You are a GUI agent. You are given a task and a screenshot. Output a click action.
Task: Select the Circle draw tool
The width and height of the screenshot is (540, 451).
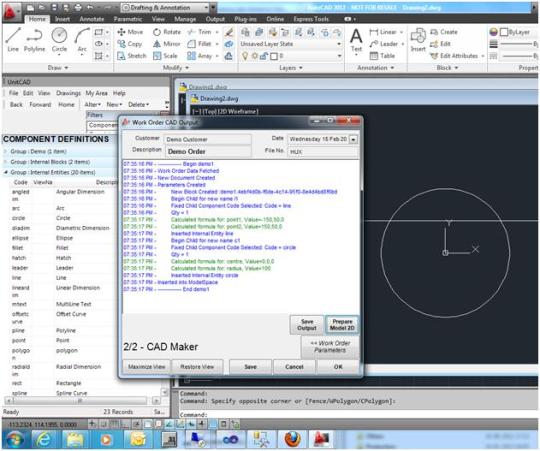(59, 40)
